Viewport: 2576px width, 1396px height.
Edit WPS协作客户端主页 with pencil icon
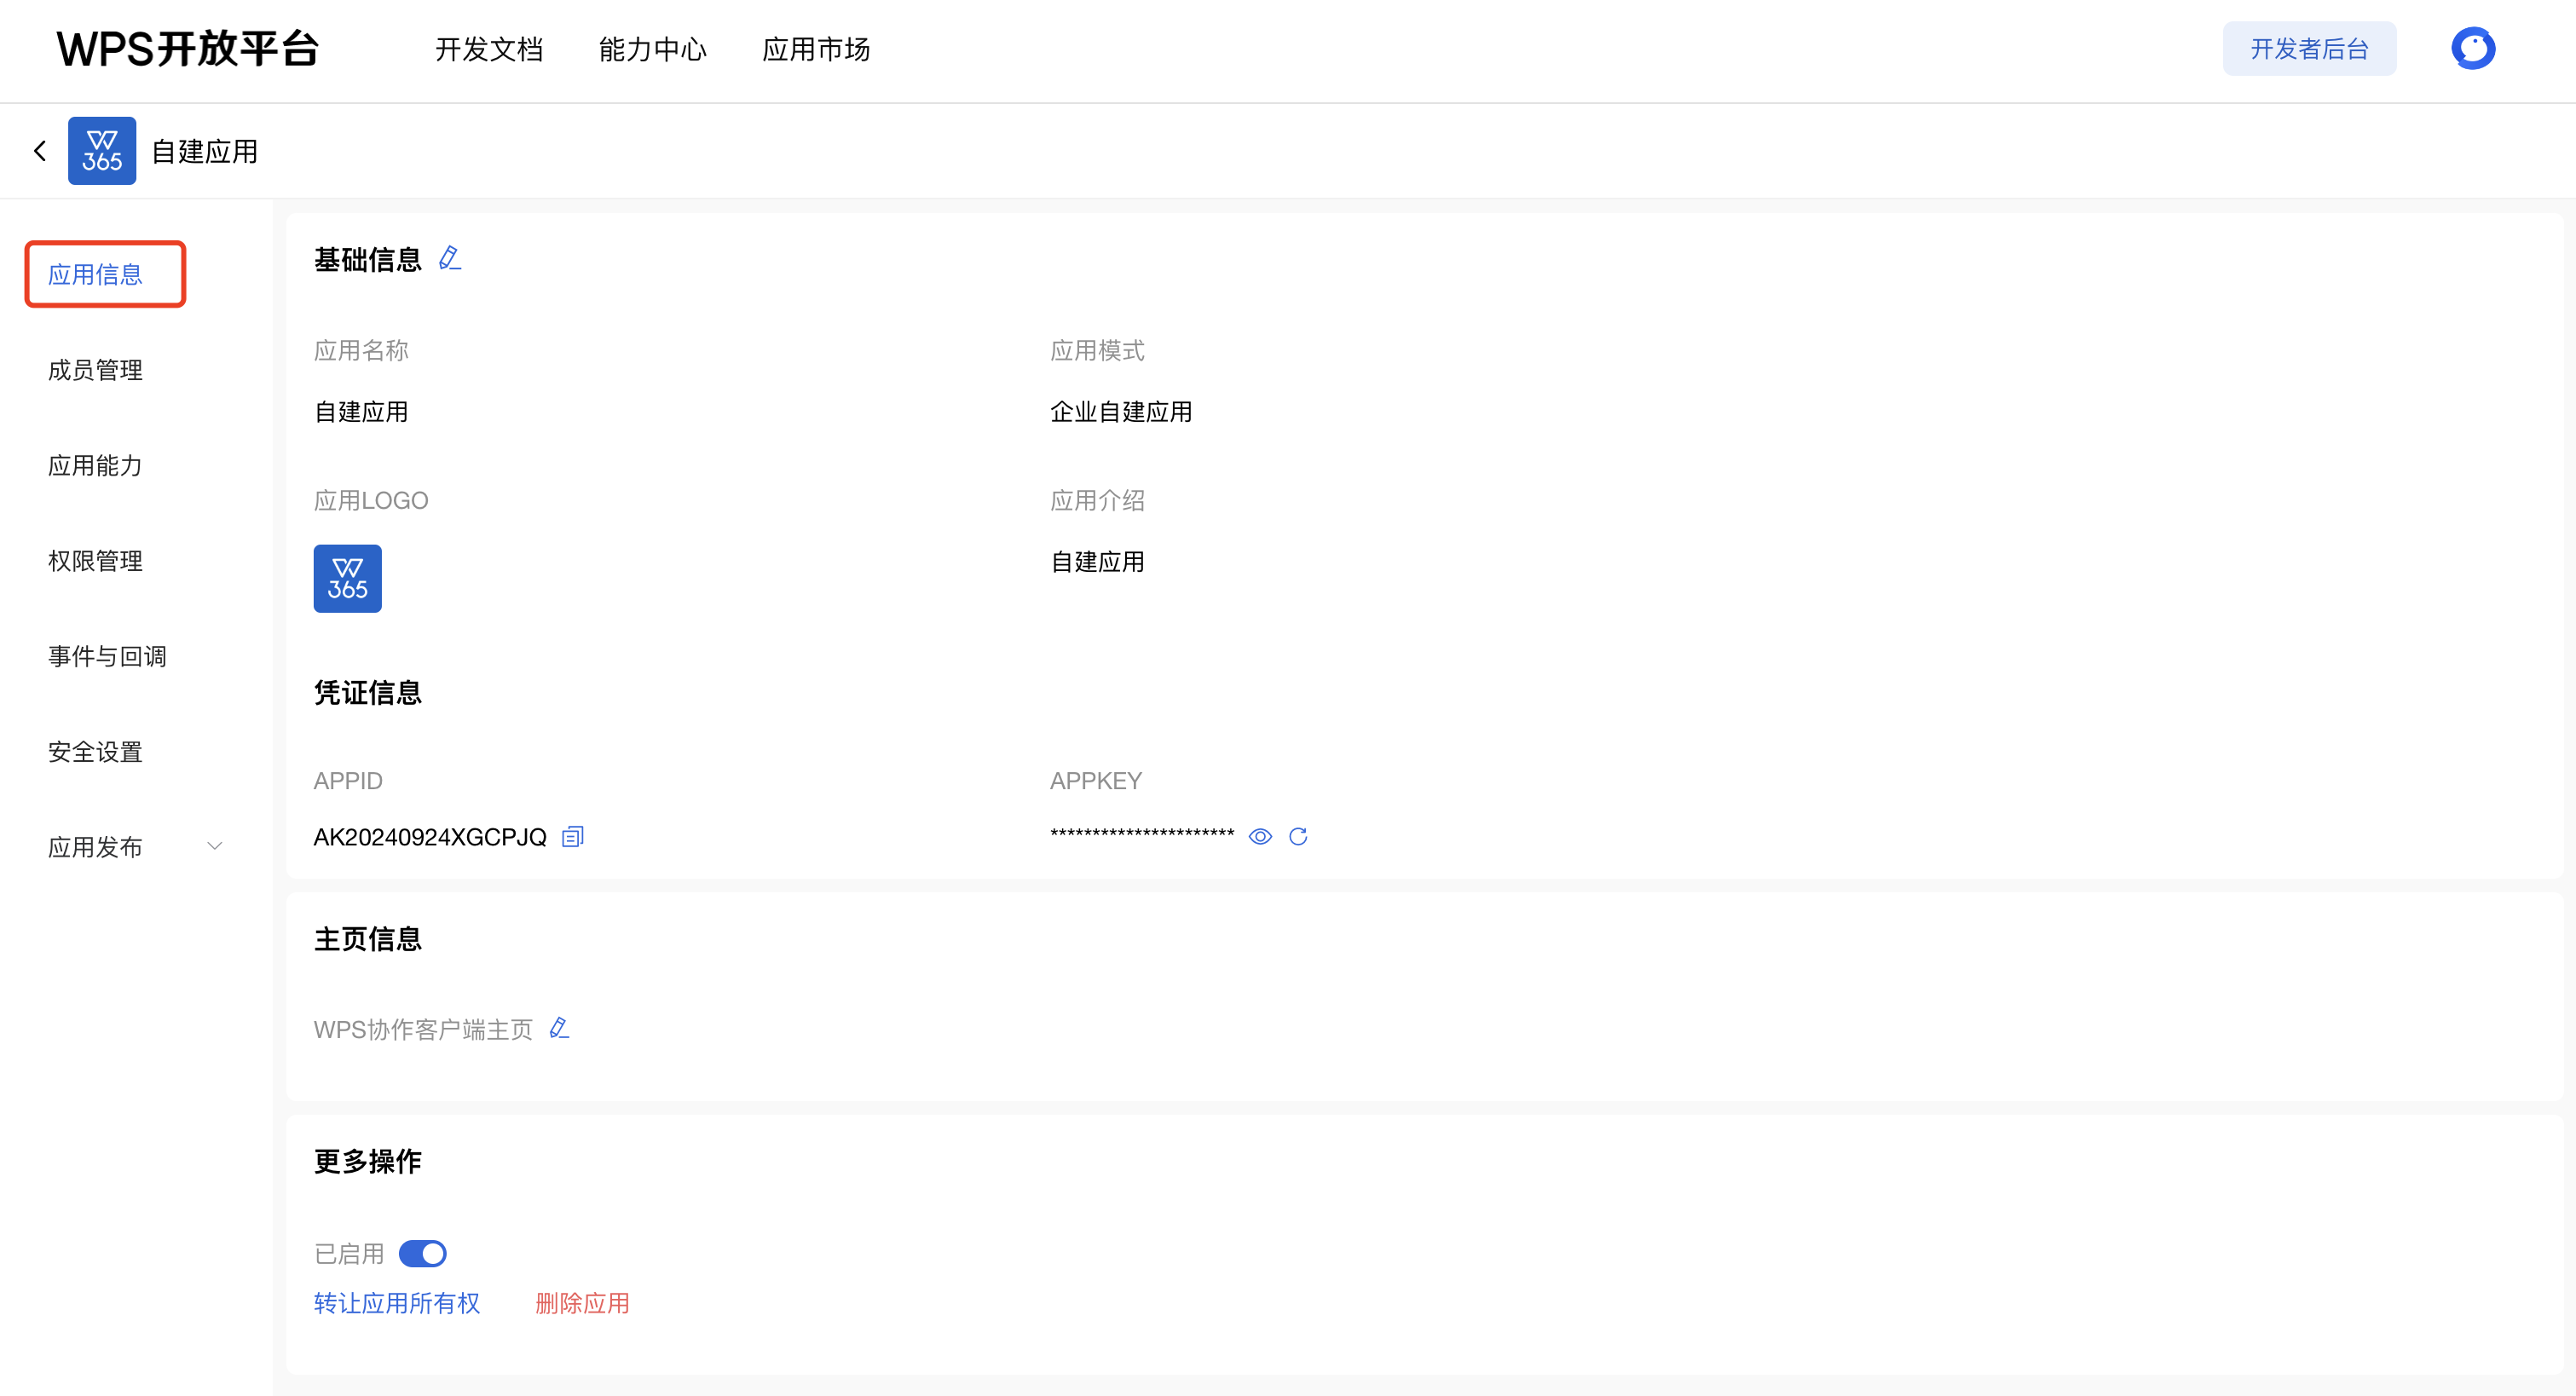point(559,1029)
